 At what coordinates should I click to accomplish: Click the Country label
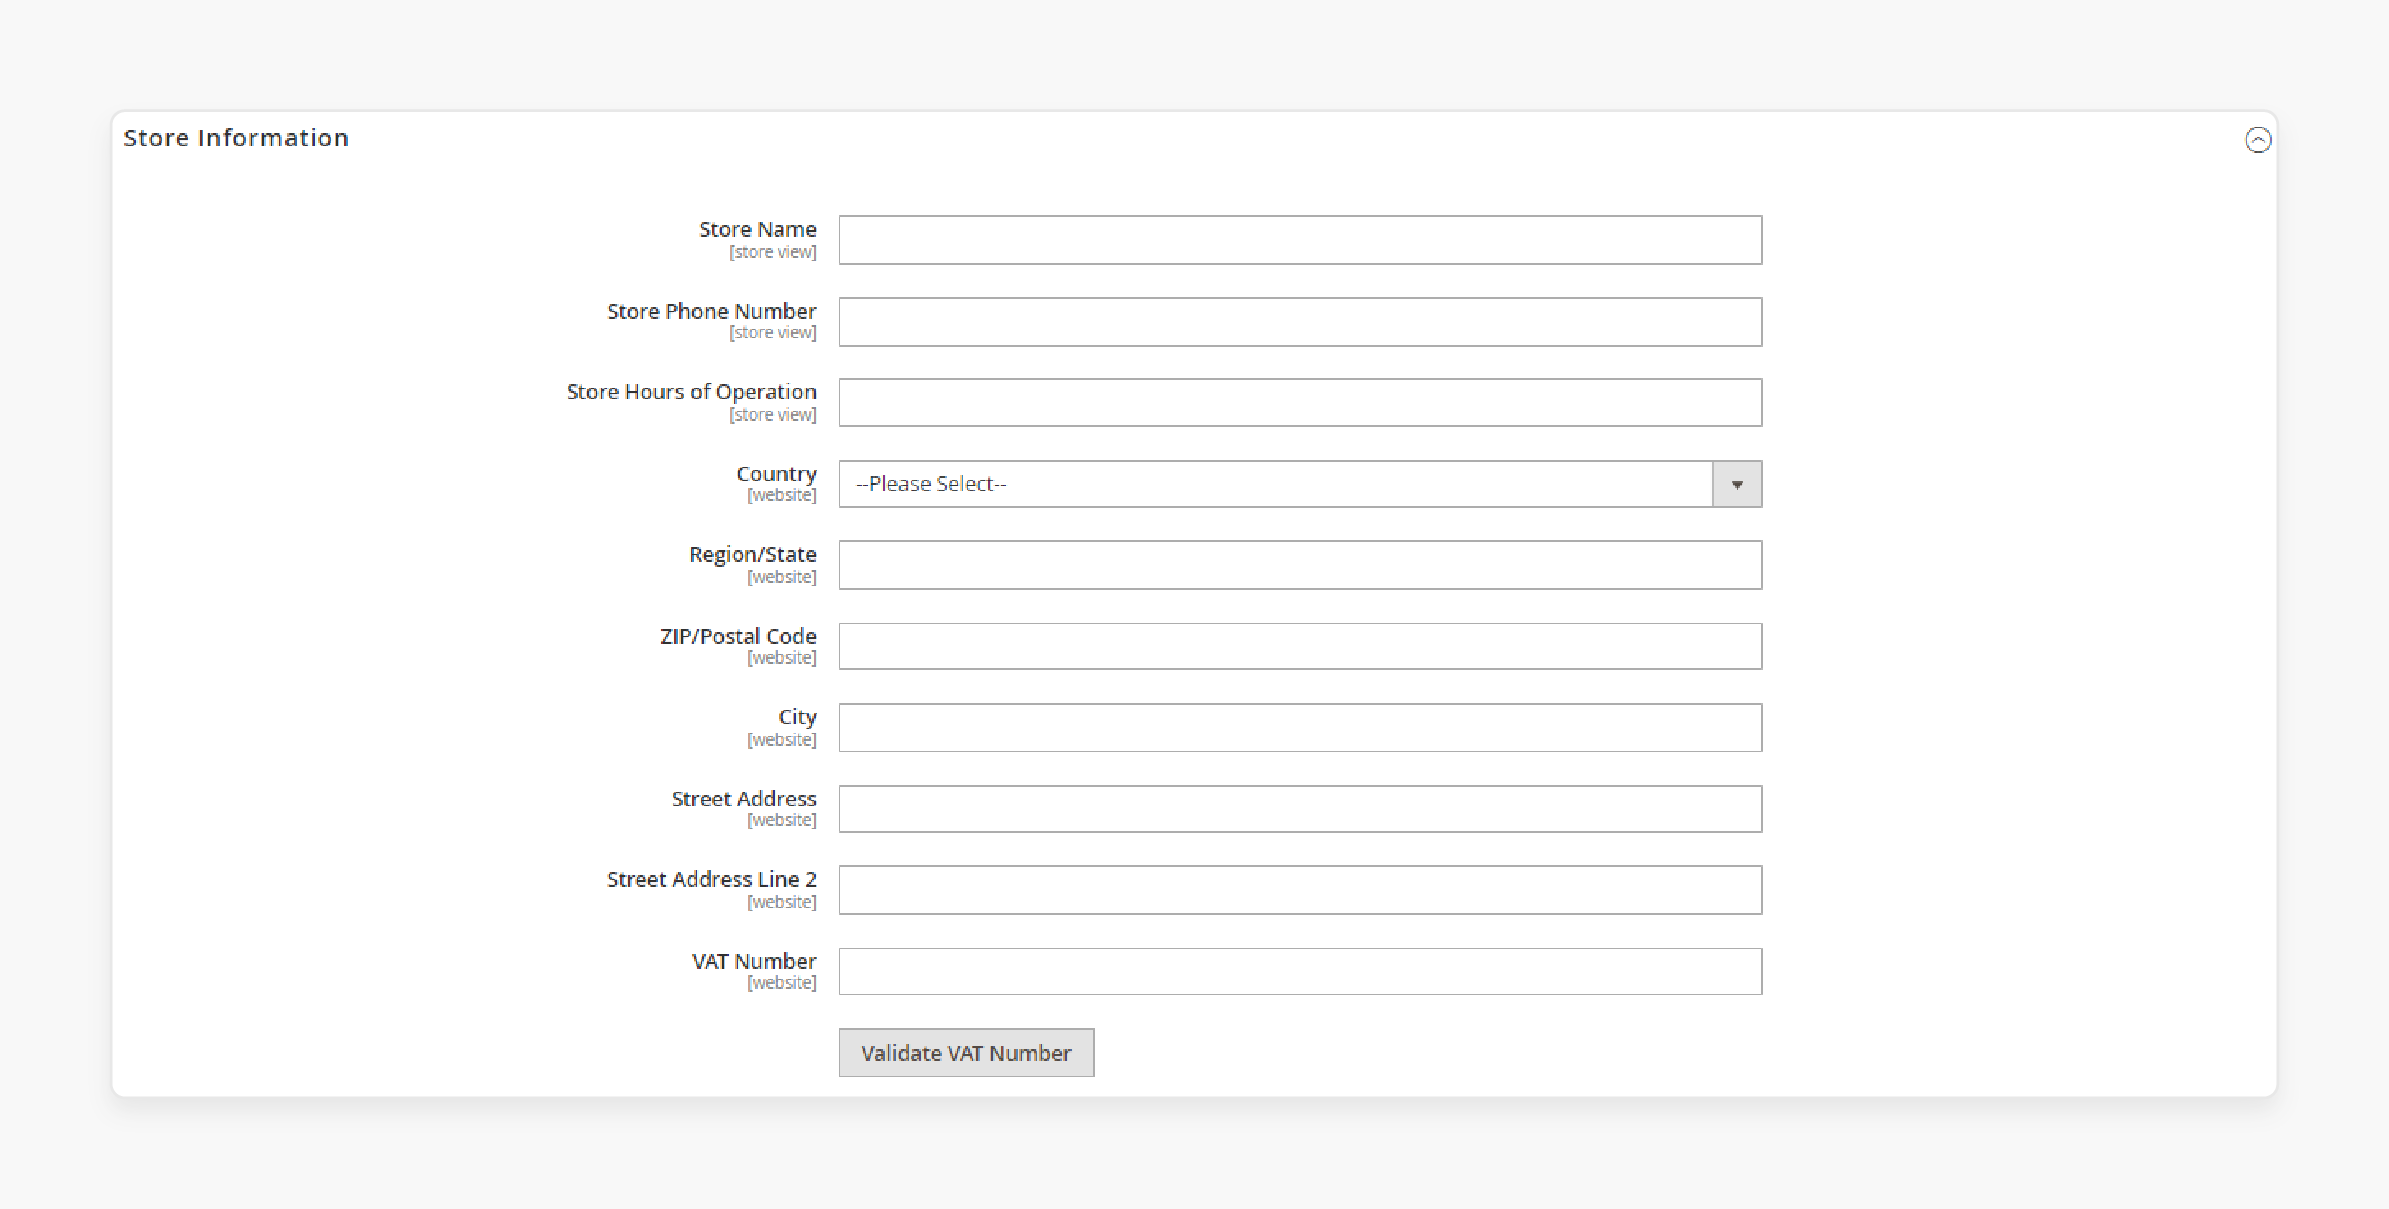pyautogui.click(x=776, y=474)
